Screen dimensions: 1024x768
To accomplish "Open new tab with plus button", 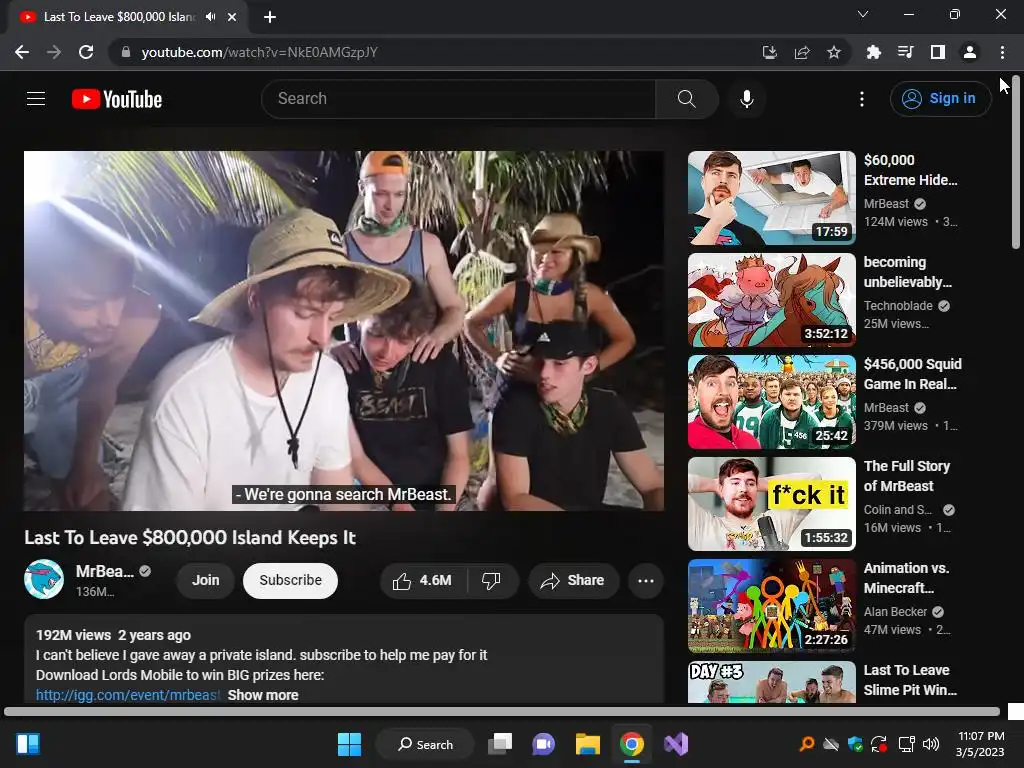I will (x=270, y=17).
